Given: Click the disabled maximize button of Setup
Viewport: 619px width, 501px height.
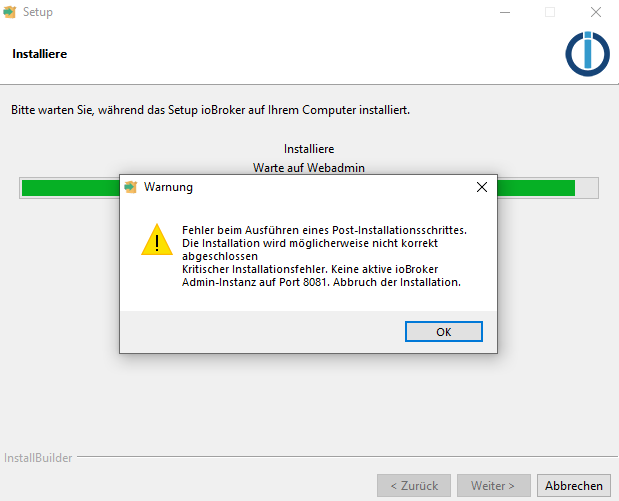Looking at the screenshot, I should (x=550, y=12).
